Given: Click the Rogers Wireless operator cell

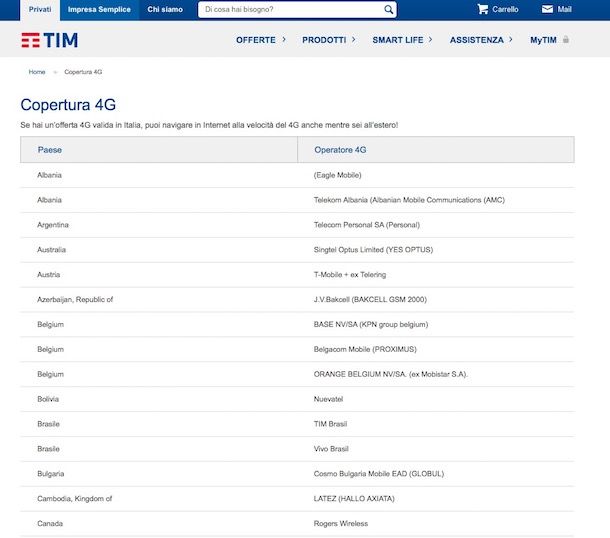Looking at the screenshot, I should (341, 524).
